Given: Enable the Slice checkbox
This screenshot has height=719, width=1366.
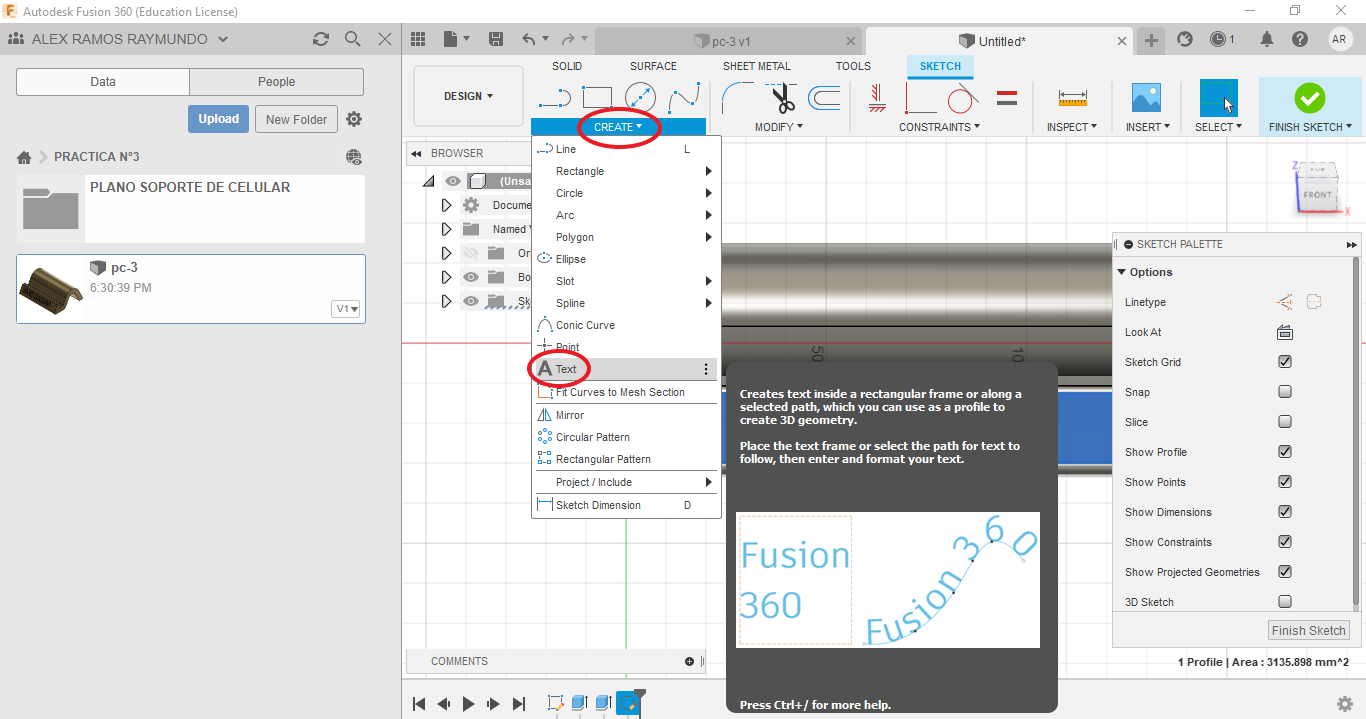Looking at the screenshot, I should [1285, 422].
